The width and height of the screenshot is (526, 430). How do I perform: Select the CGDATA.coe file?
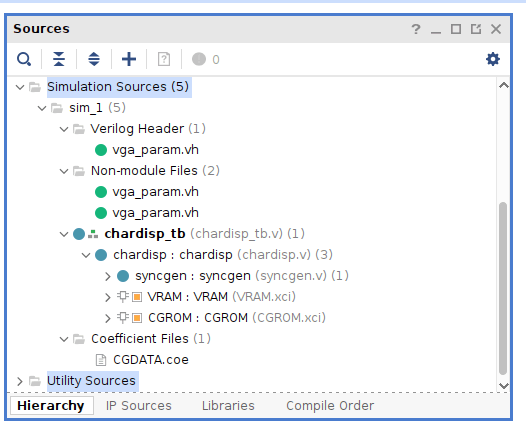(151, 360)
